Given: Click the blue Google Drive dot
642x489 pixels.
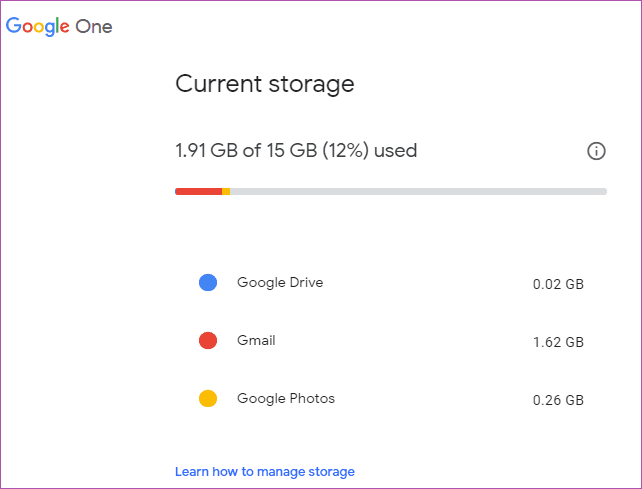Looking at the screenshot, I should tap(208, 283).
